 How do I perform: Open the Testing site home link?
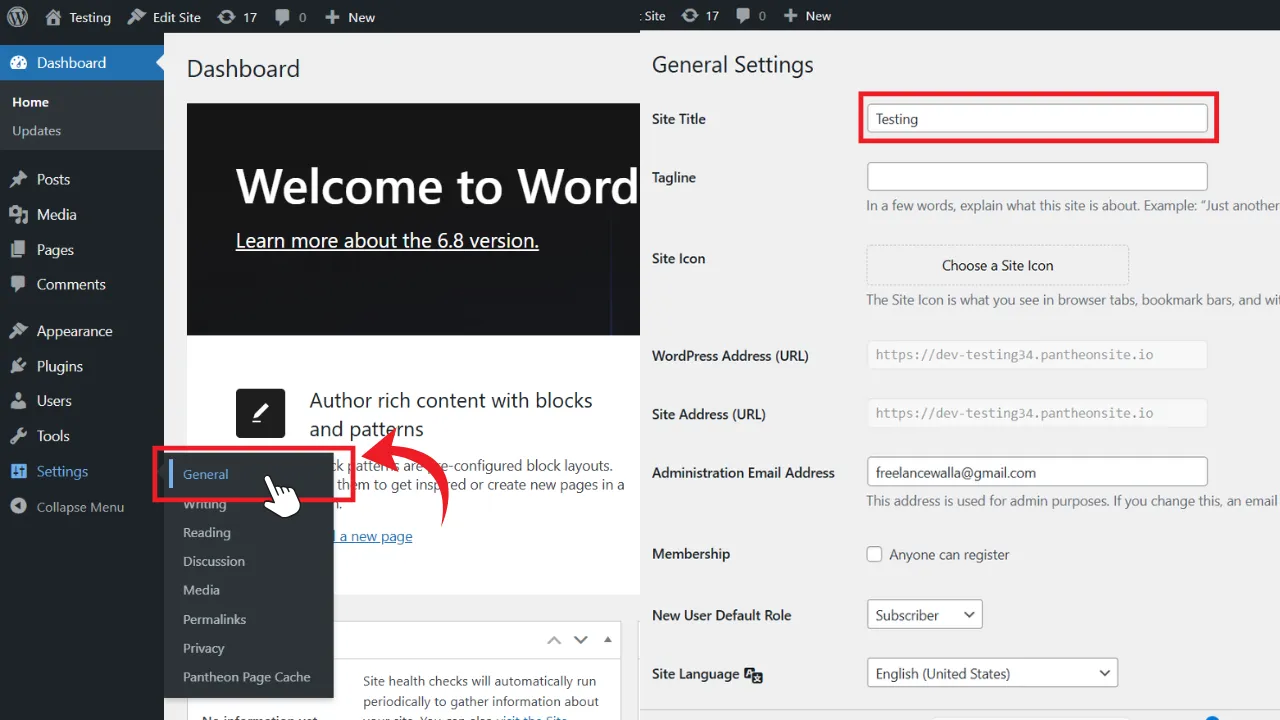point(78,17)
